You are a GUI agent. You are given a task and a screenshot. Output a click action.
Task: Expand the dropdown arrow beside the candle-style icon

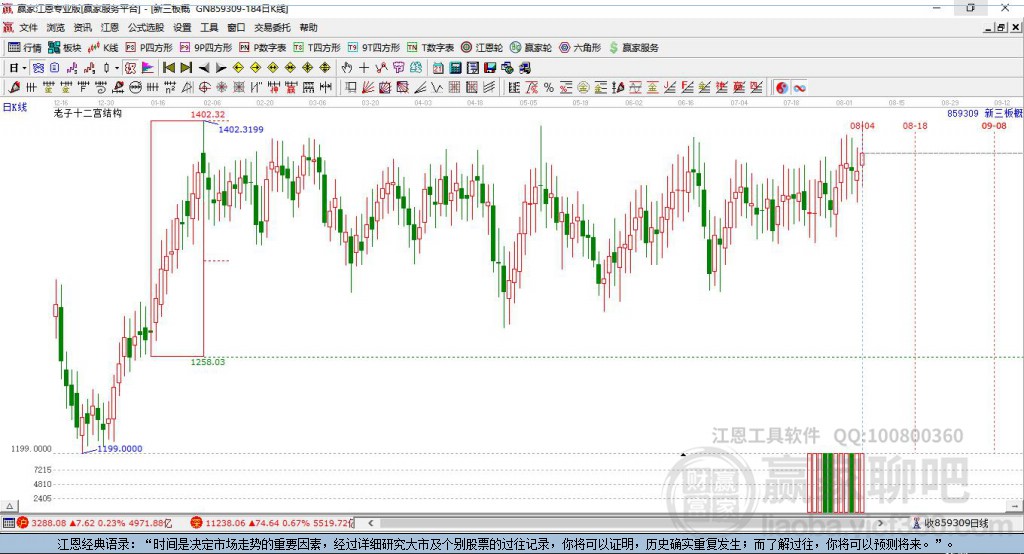click(x=117, y=68)
